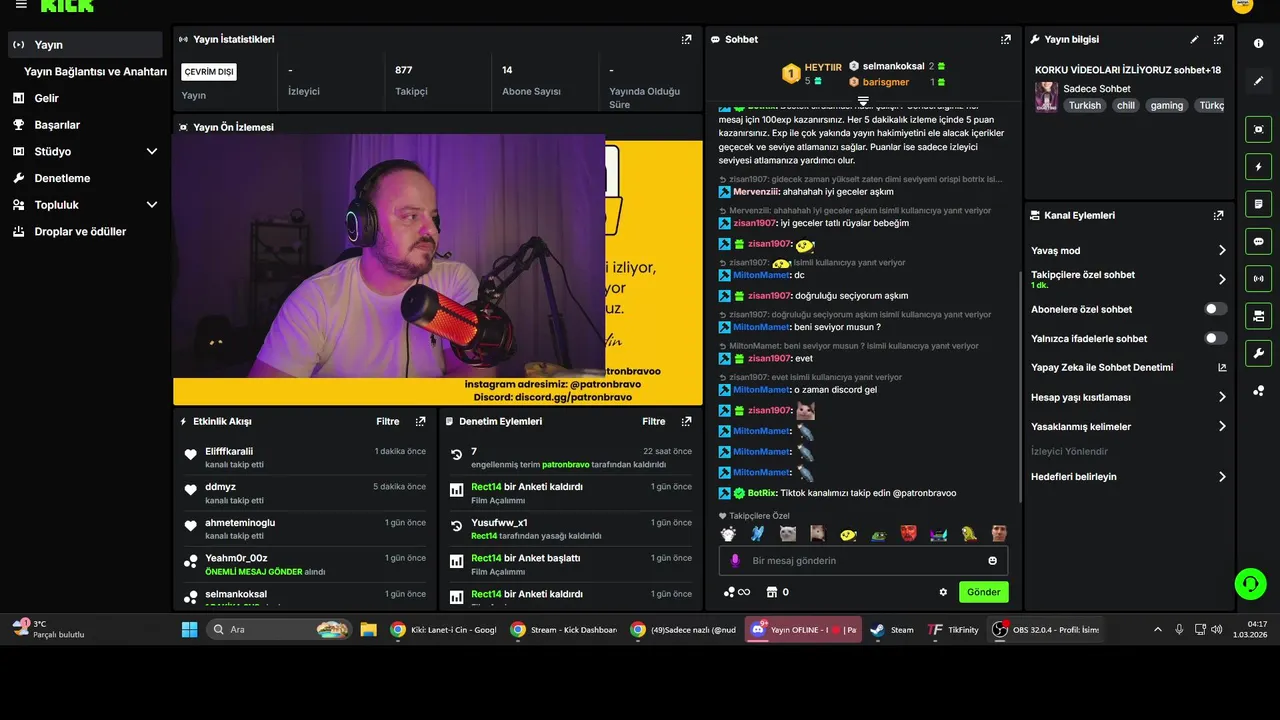Open OBS from the Windows taskbar
The image size is (1280, 720).
pos(1045,630)
